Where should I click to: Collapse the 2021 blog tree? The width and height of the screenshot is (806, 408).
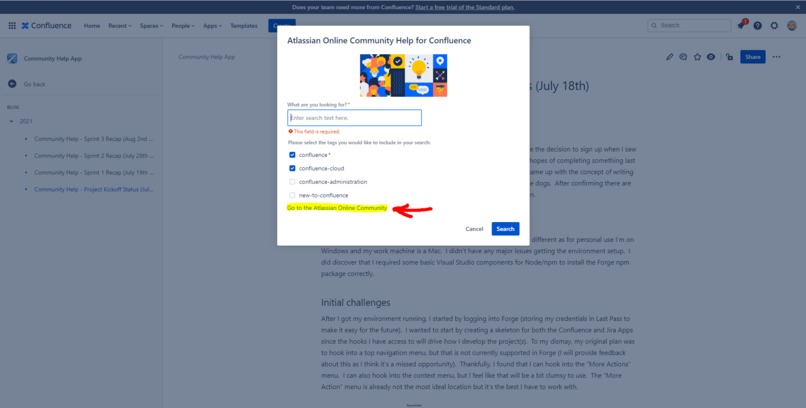pos(11,121)
